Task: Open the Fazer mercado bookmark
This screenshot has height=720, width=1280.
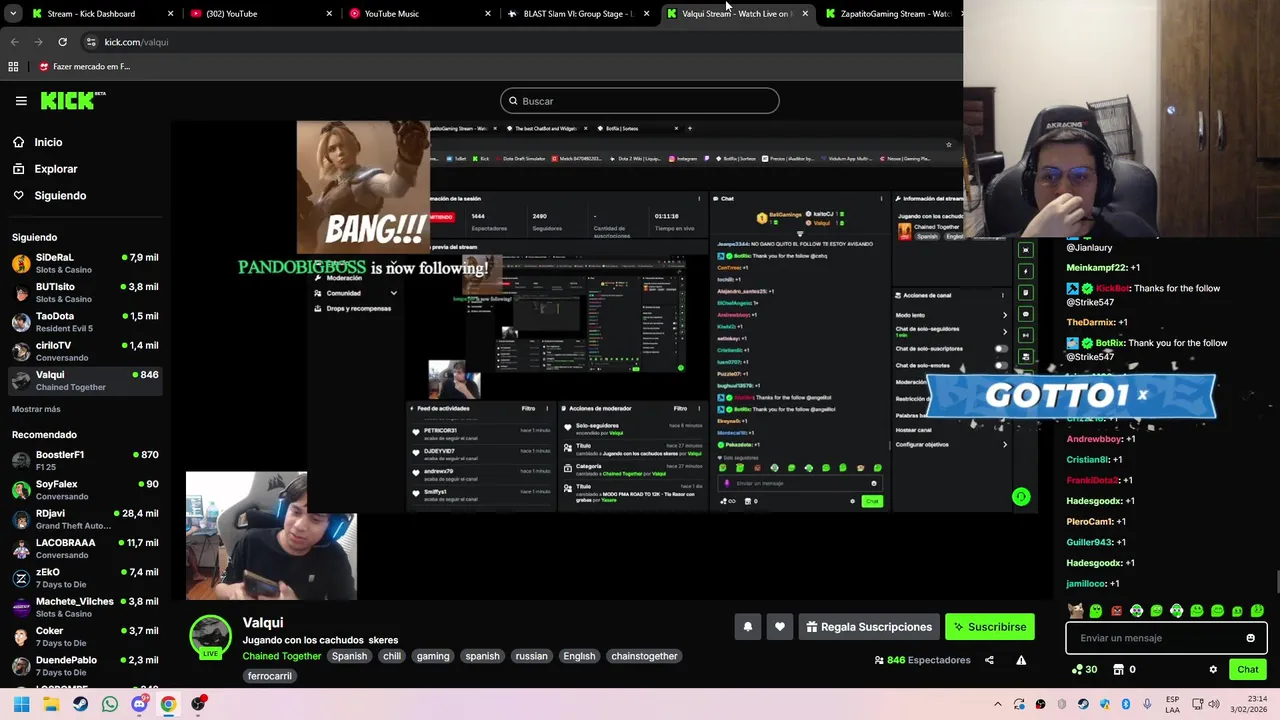Action: click(84, 67)
